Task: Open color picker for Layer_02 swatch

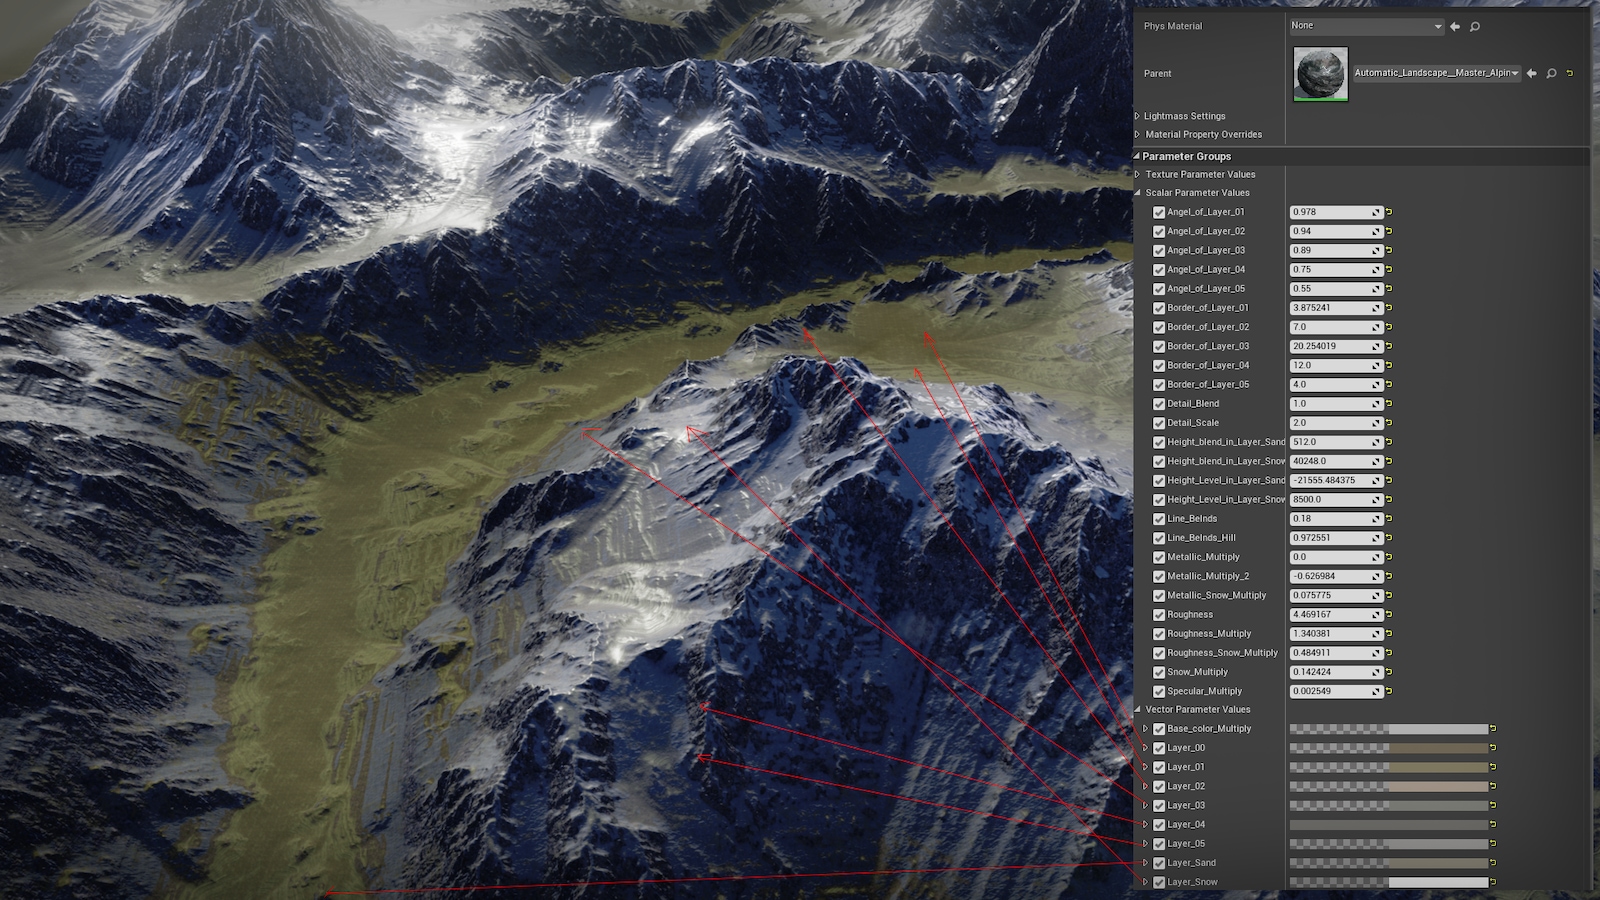Action: pyautogui.click(x=1388, y=787)
